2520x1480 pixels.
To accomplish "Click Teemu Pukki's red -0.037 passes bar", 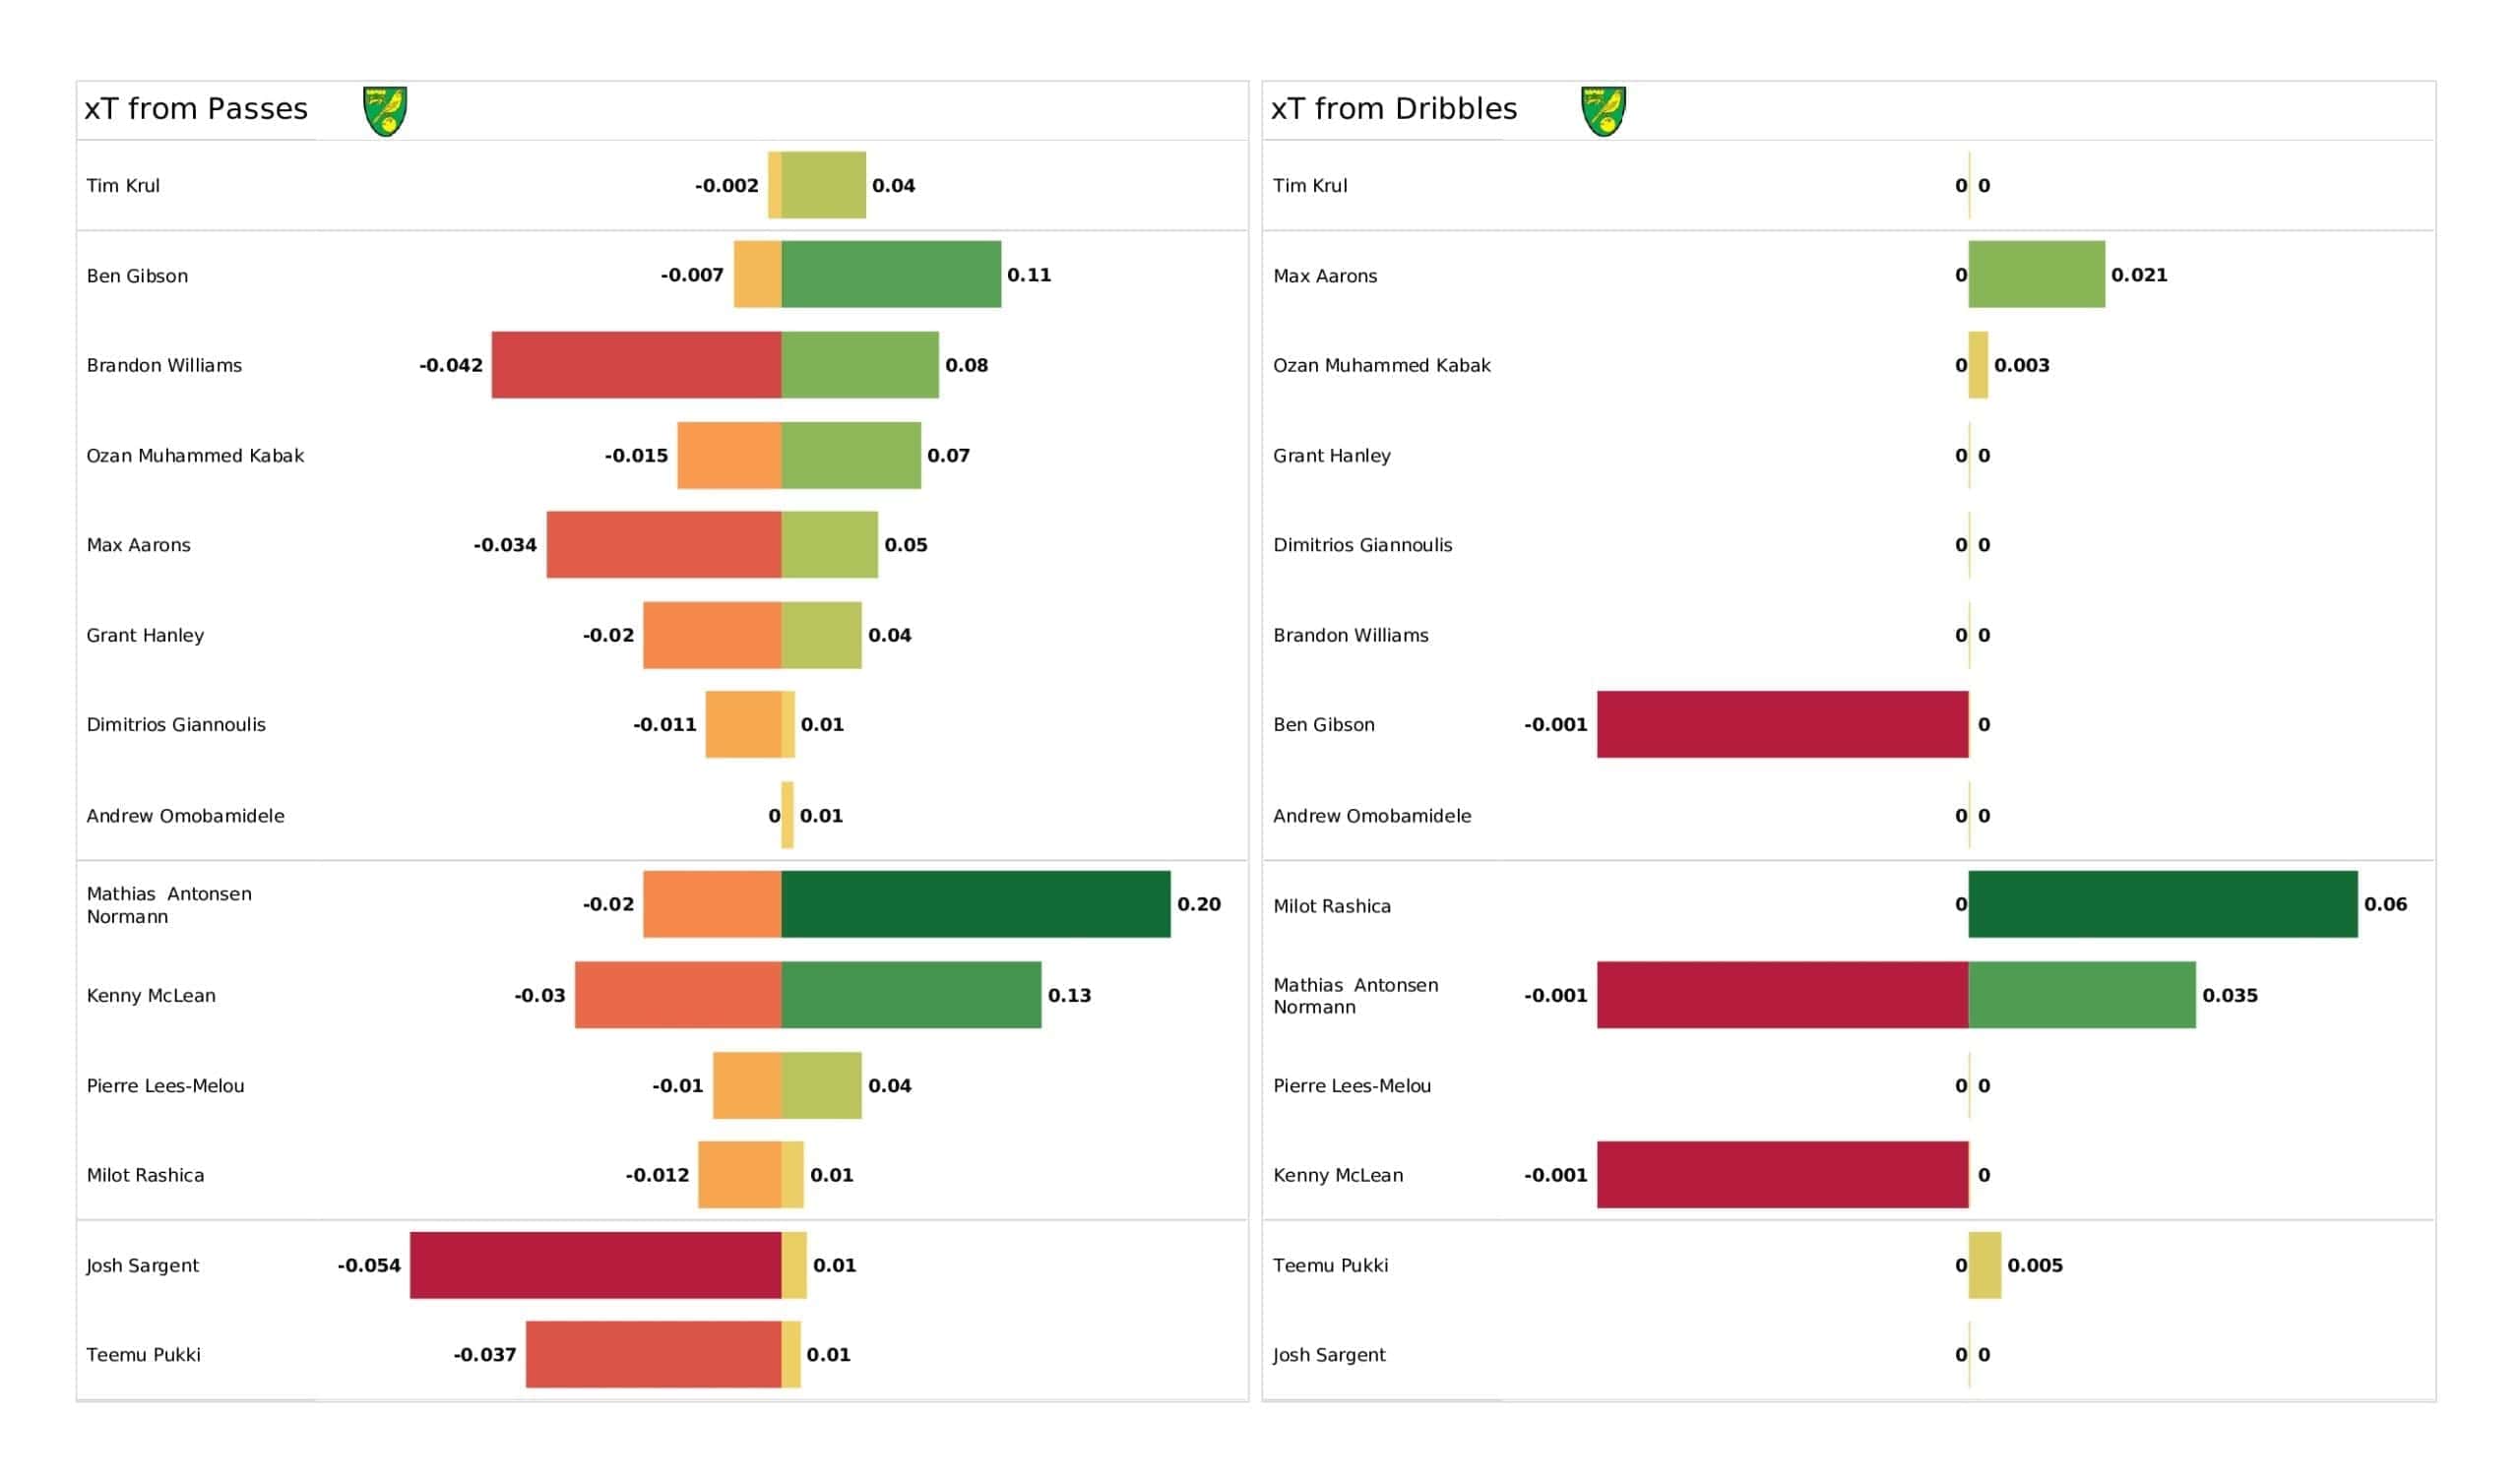I will point(654,1354).
